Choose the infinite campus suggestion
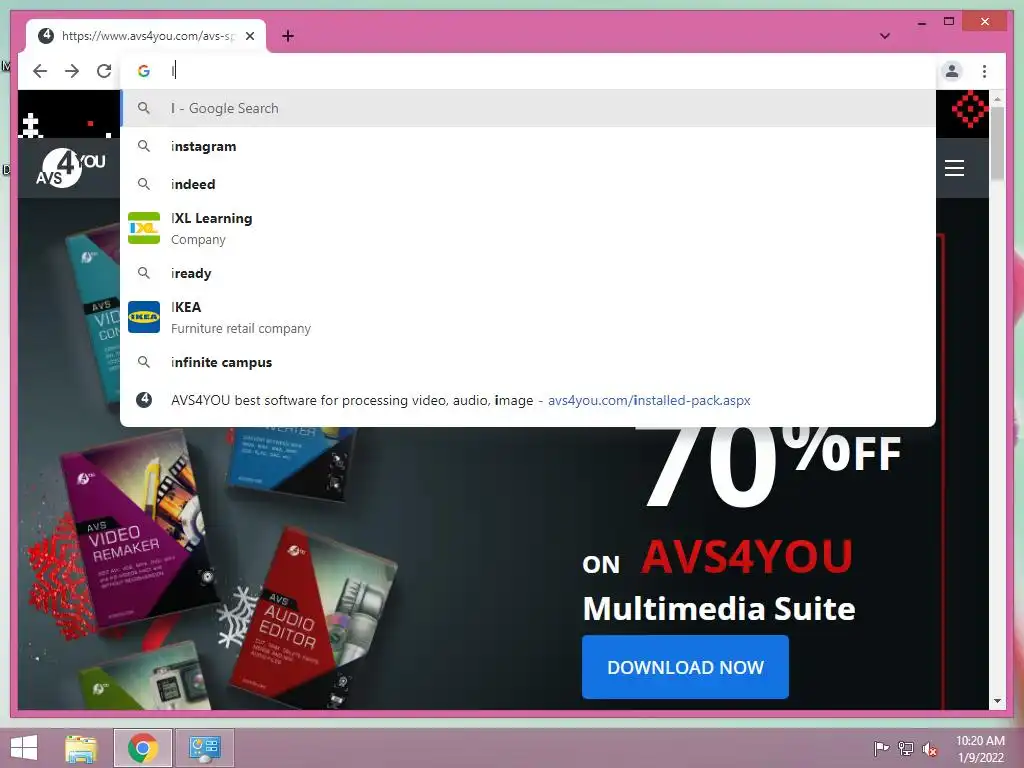 [x=528, y=362]
